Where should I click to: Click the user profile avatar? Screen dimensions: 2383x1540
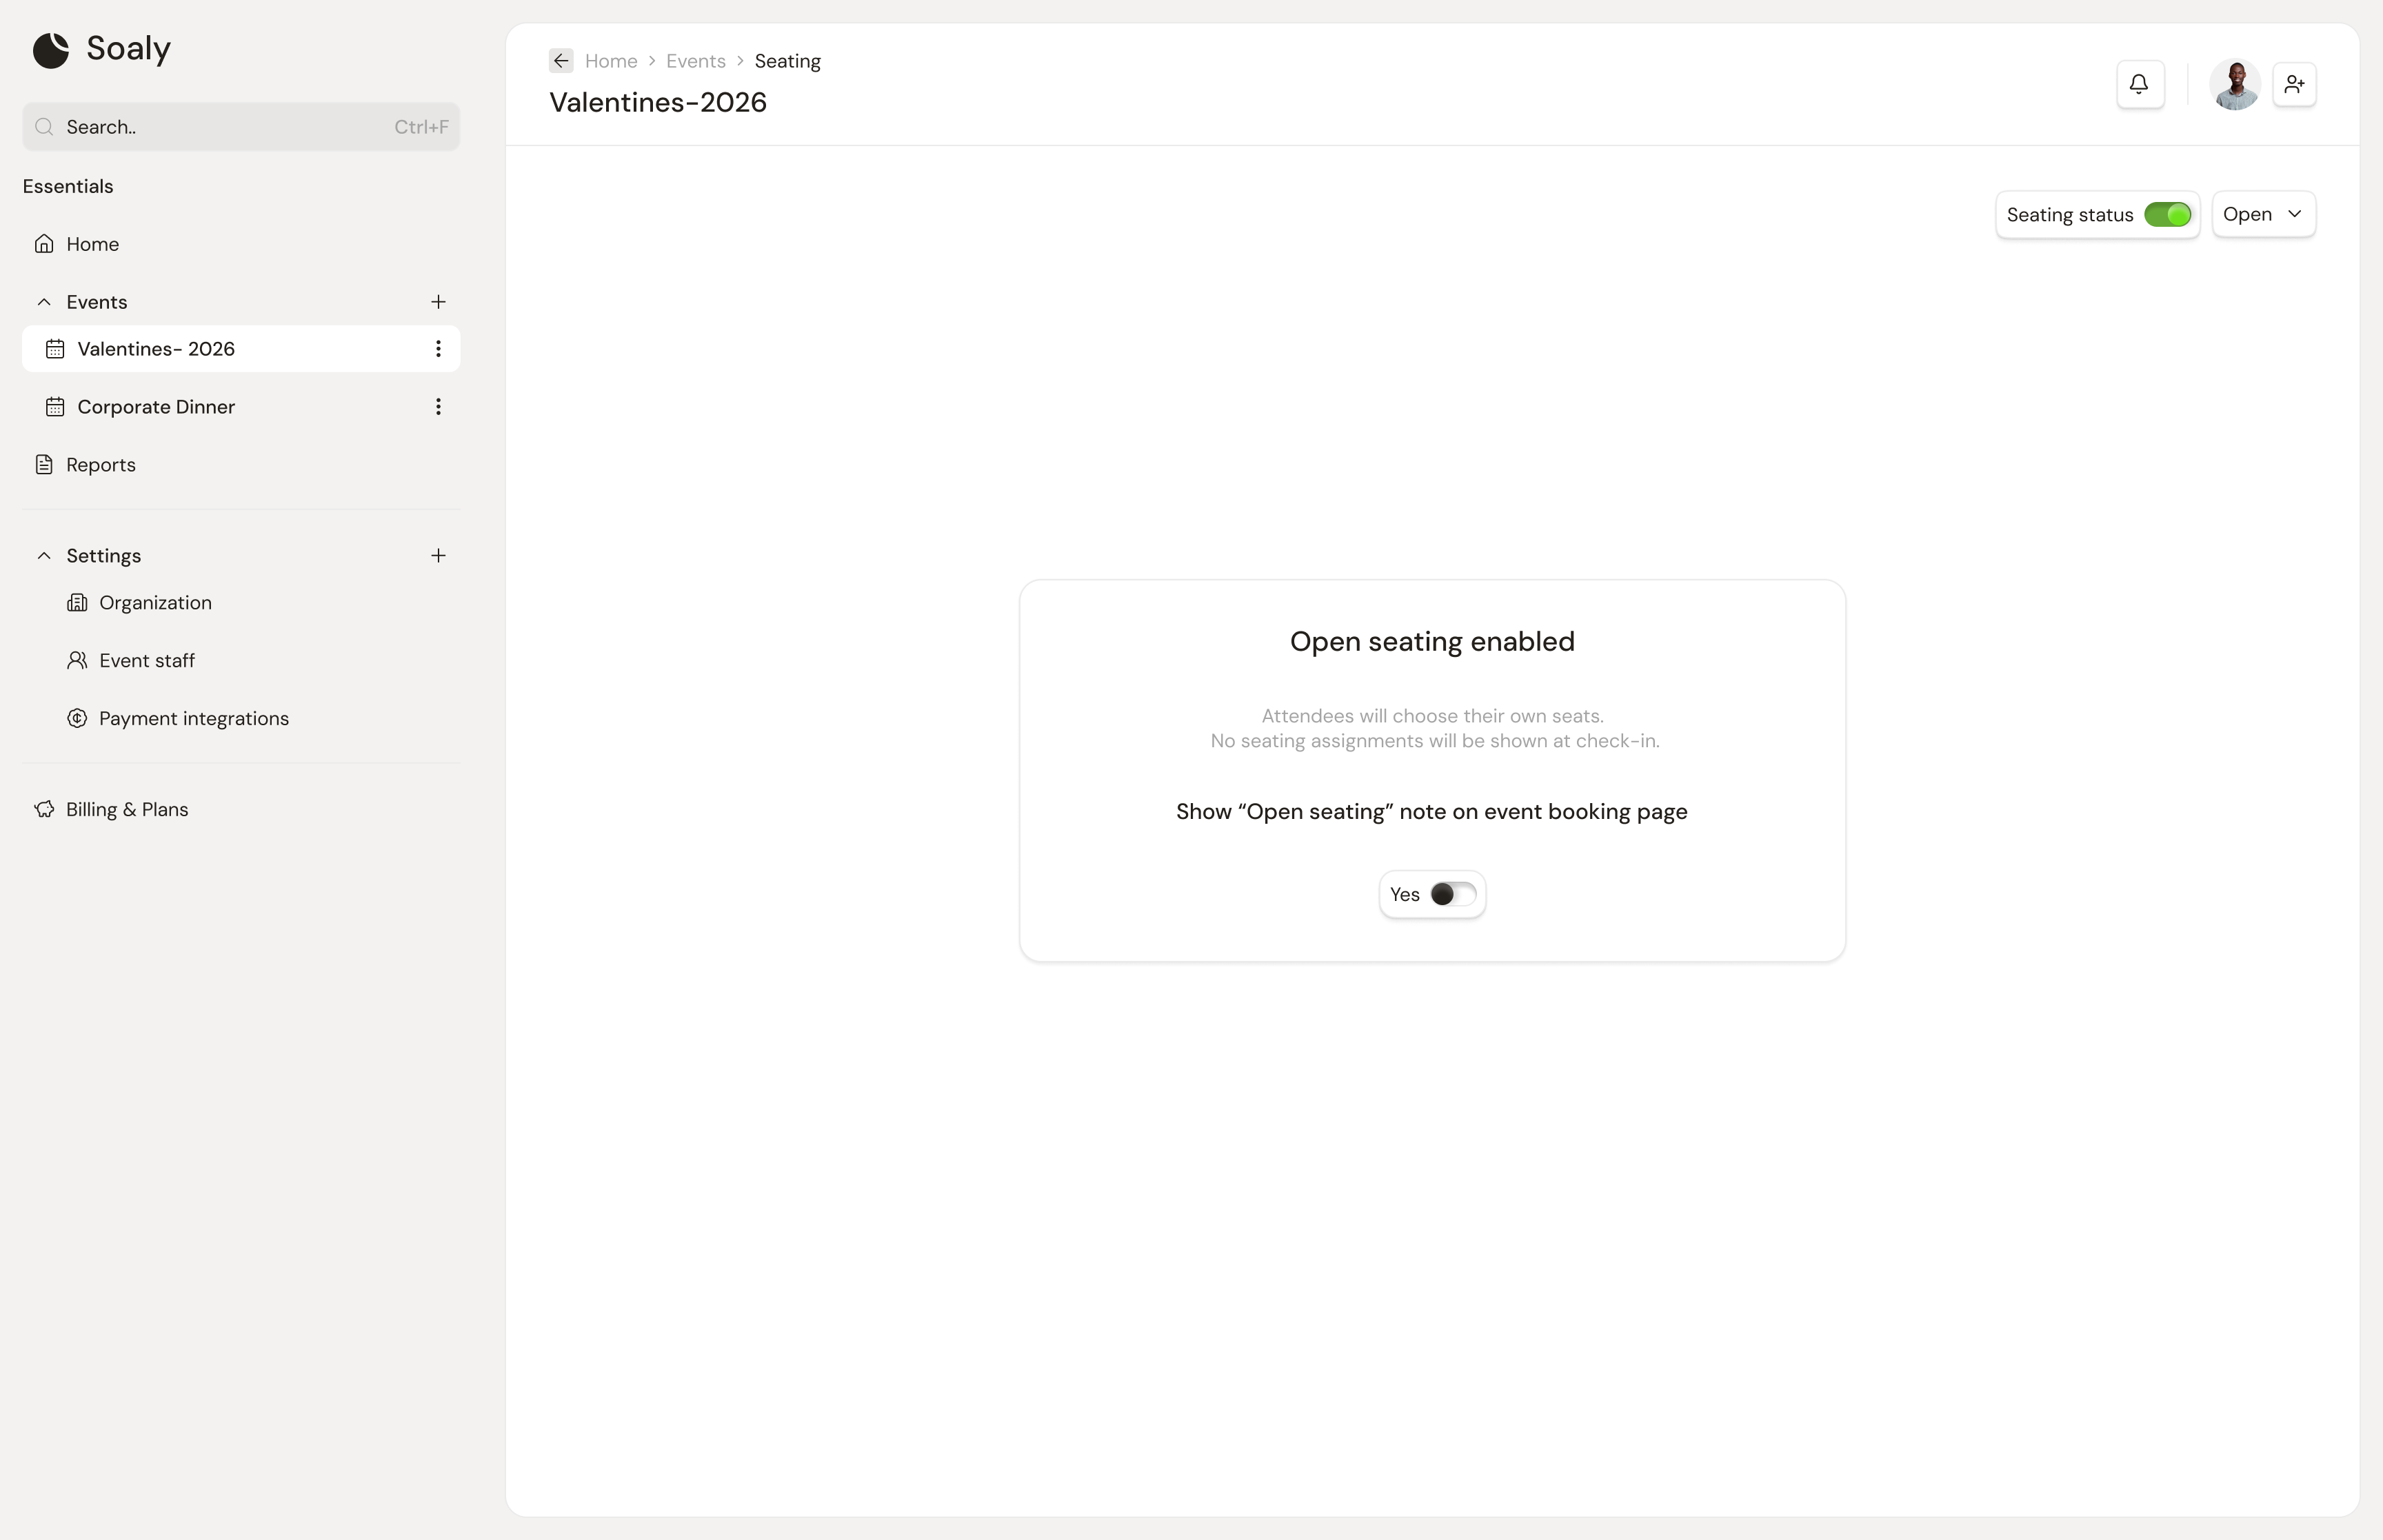[x=2234, y=84]
